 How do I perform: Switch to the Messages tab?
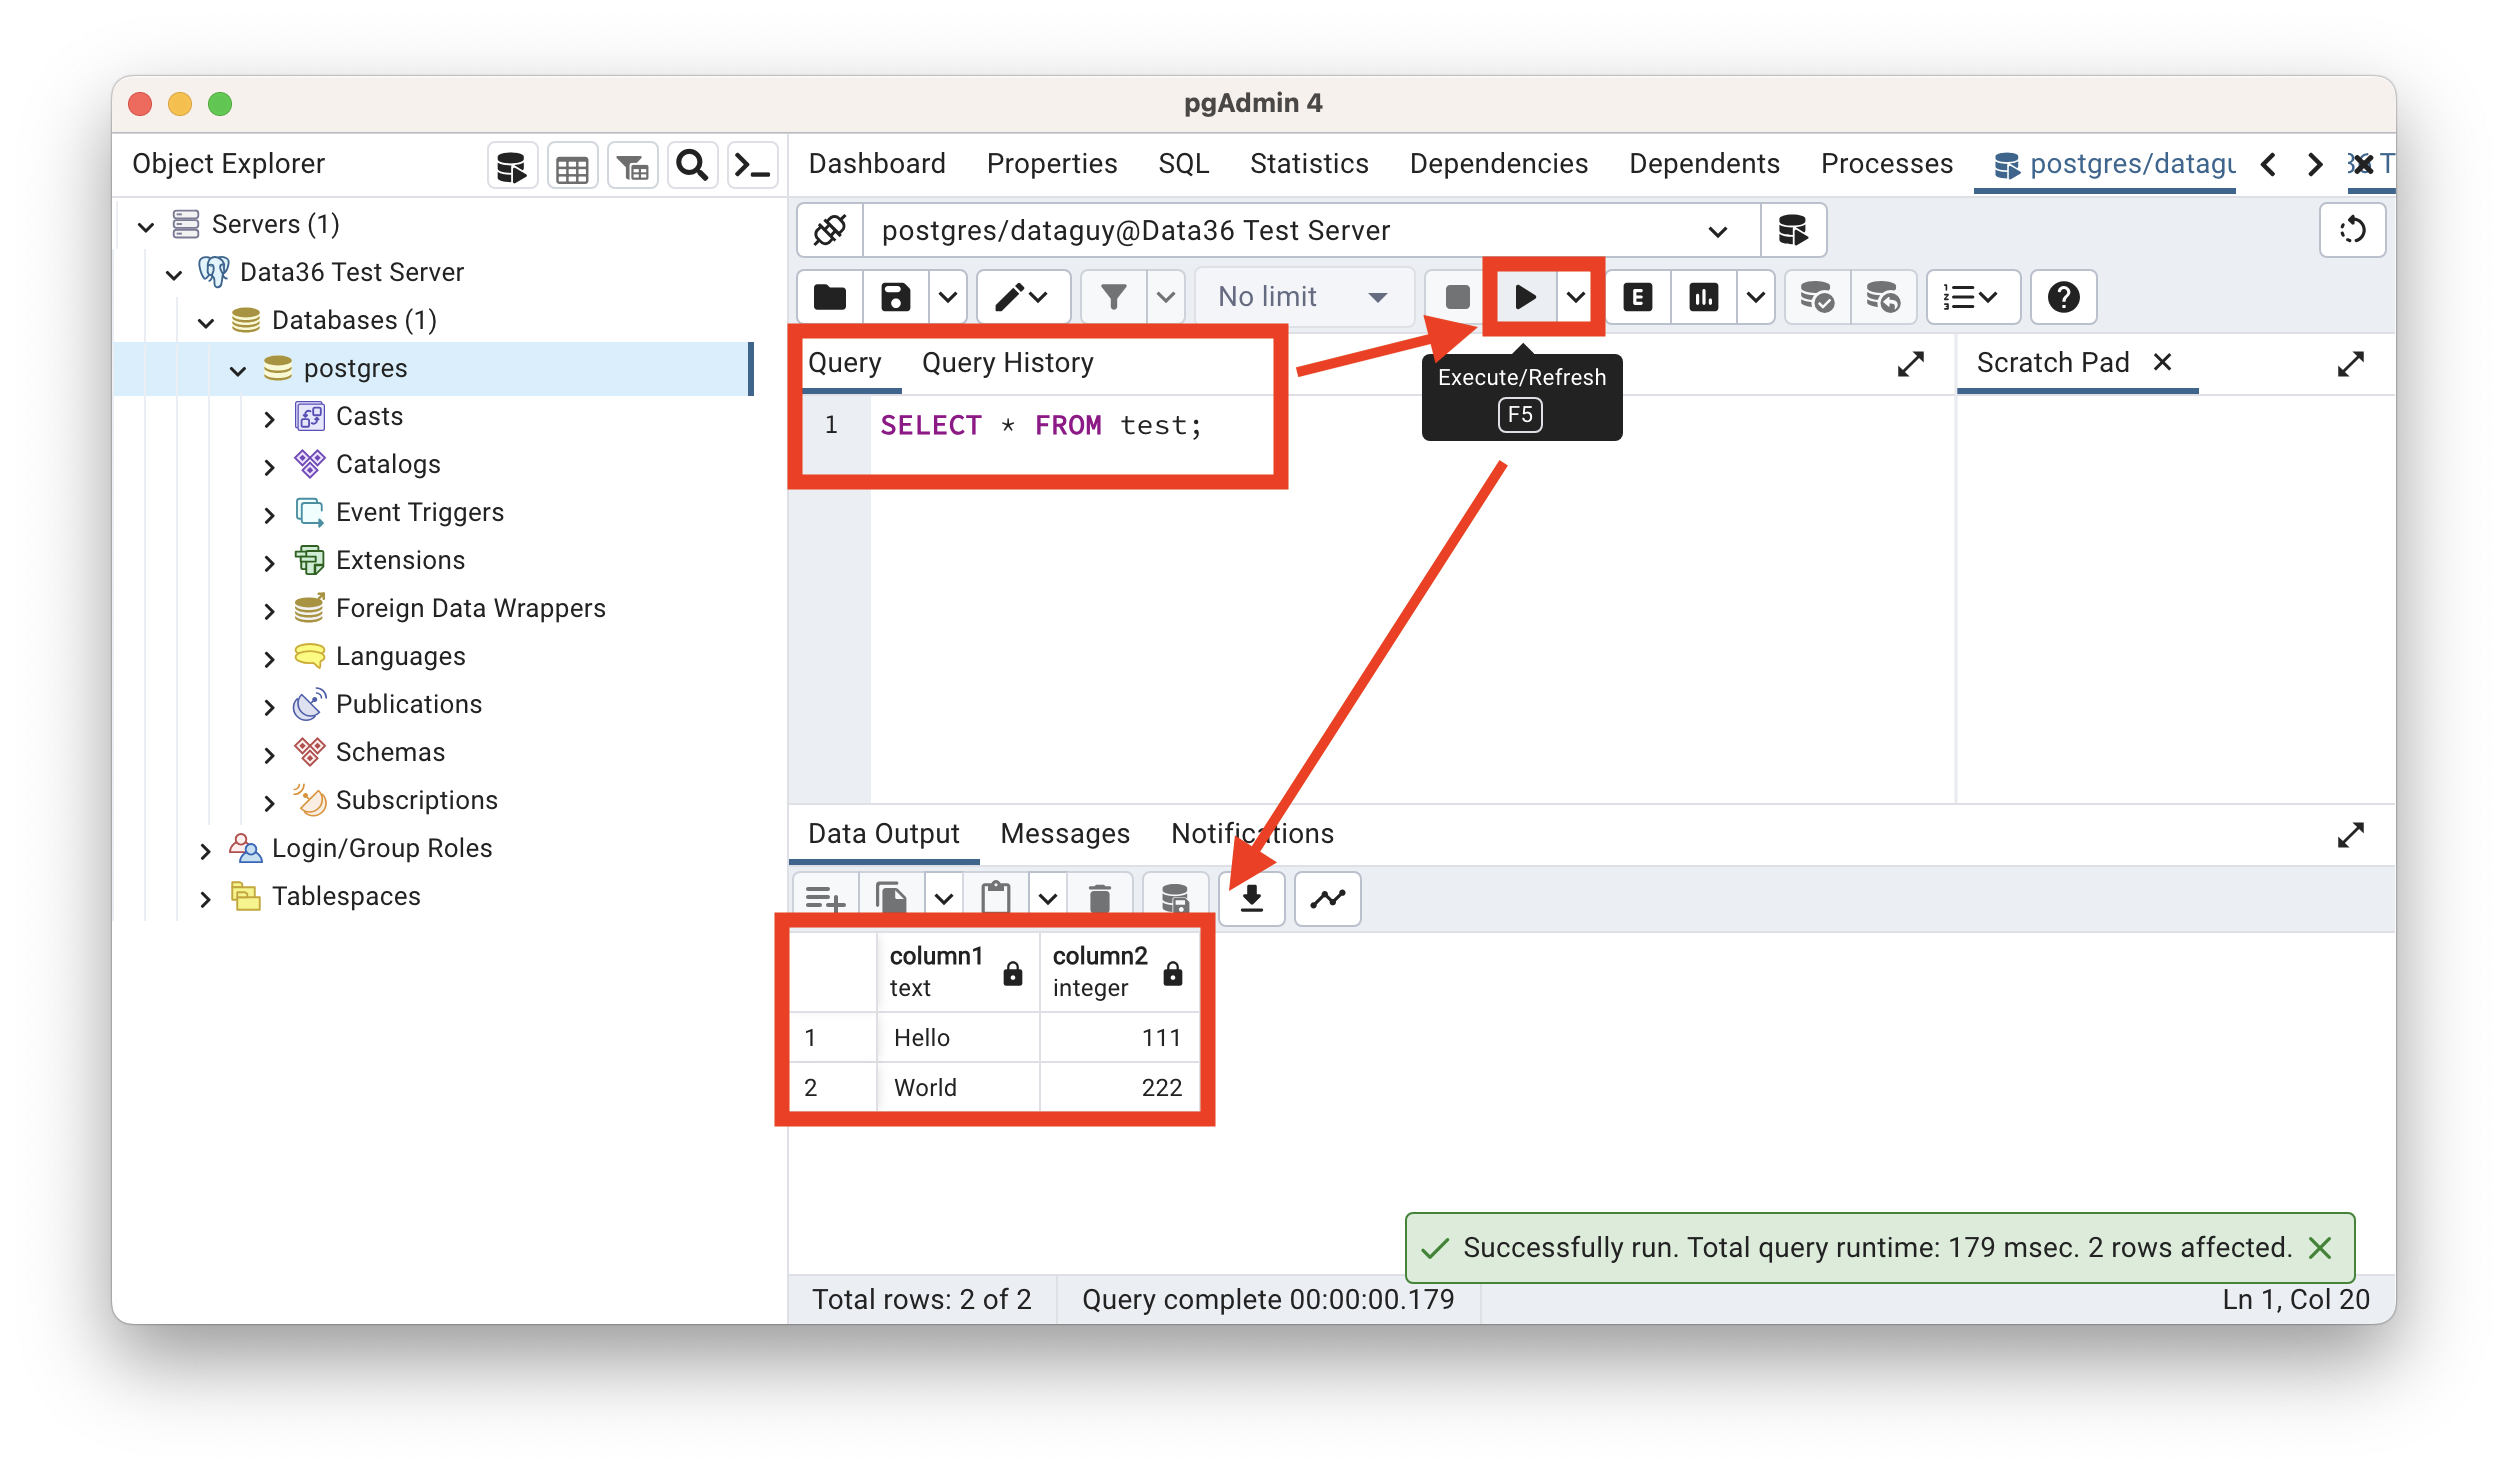[1064, 833]
